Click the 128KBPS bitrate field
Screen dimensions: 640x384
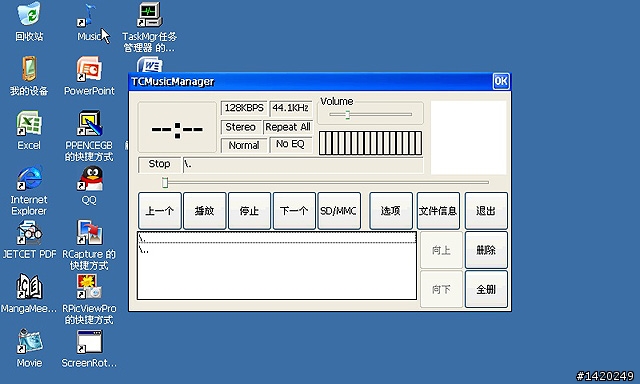pyautogui.click(x=244, y=108)
